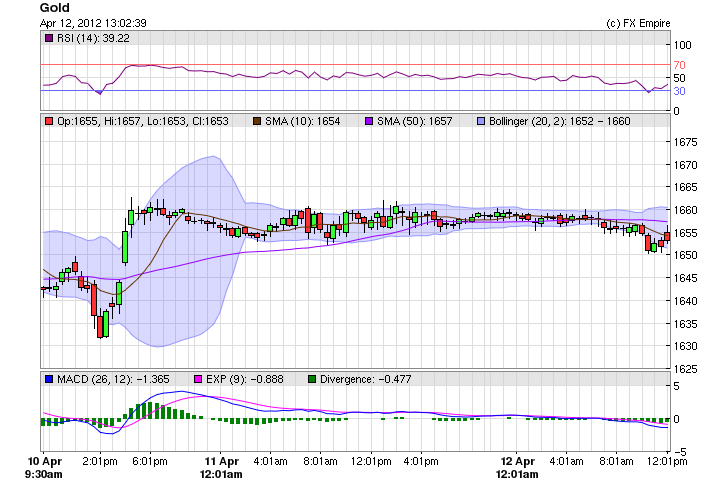The height and width of the screenshot is (487, 710).
Task: Click the '12 Apr 12:01am' time label
Action: point(517,468)
